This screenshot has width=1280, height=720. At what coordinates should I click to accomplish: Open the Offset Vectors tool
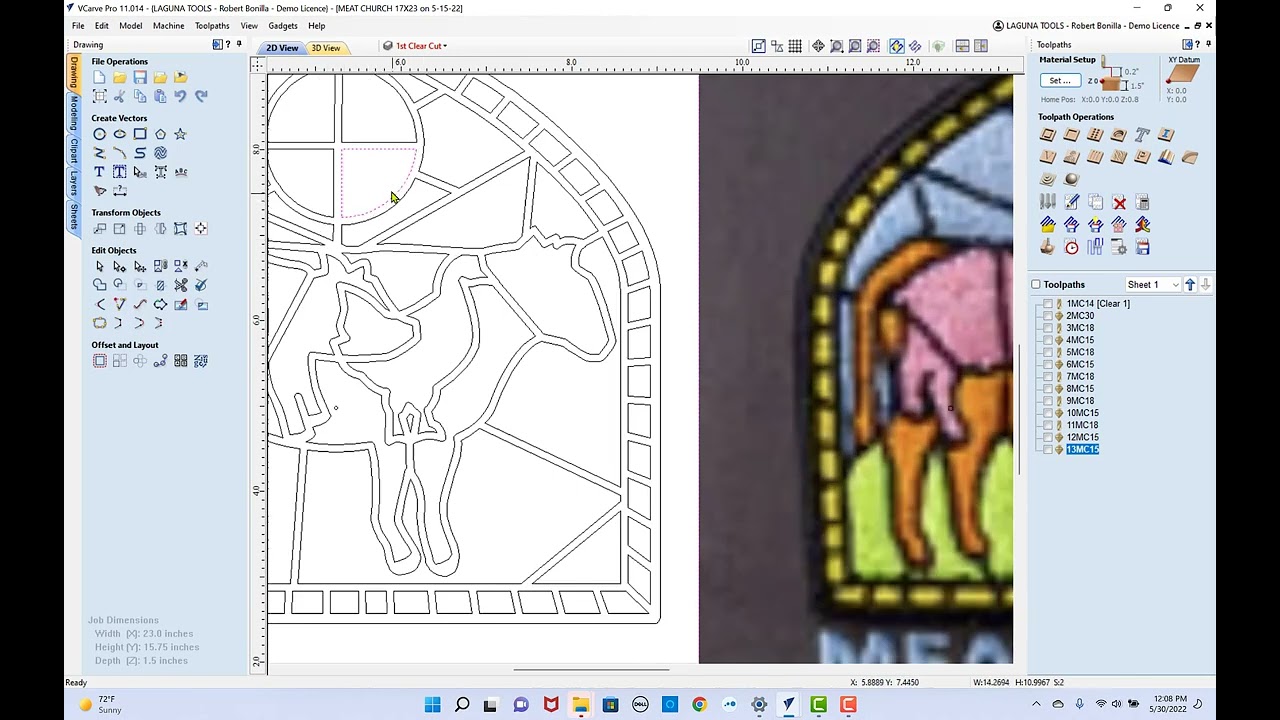[x=99, y=361]
